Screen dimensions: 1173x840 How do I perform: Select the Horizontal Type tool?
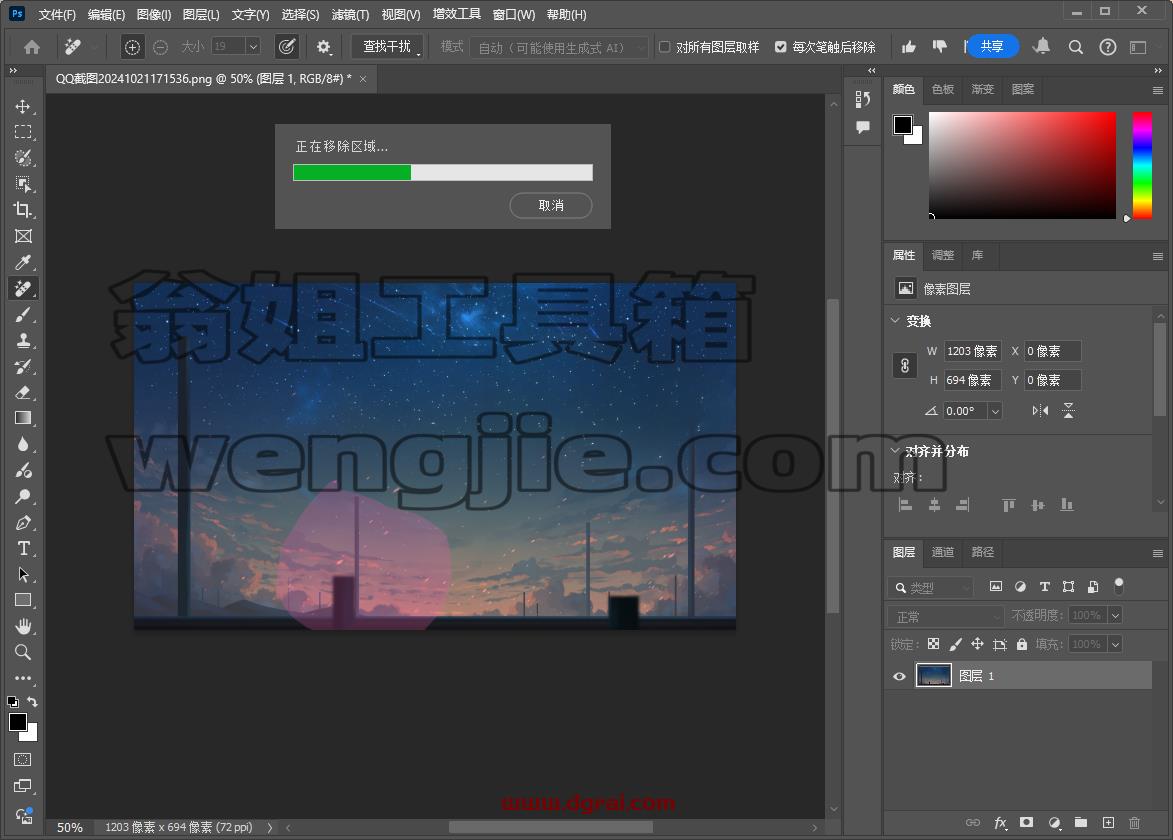[23, 548]
